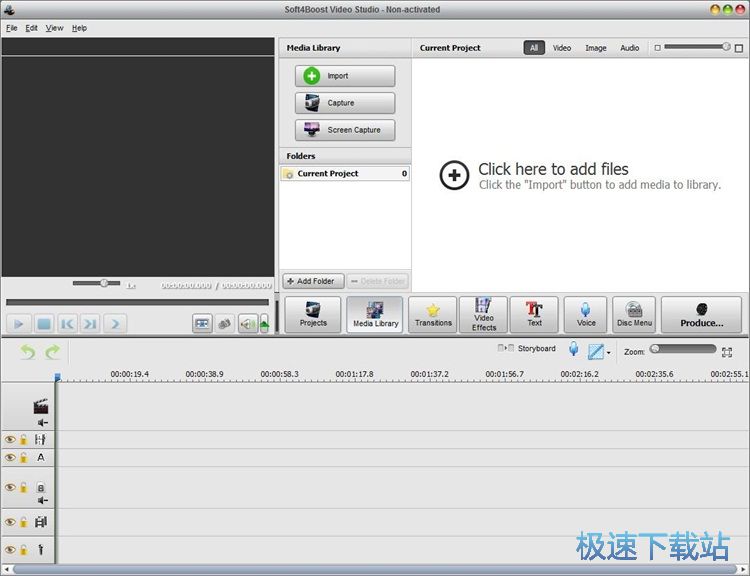750x576 pixels.
Task: Open the volume slider arrow in preview
Action: [264, 324]
